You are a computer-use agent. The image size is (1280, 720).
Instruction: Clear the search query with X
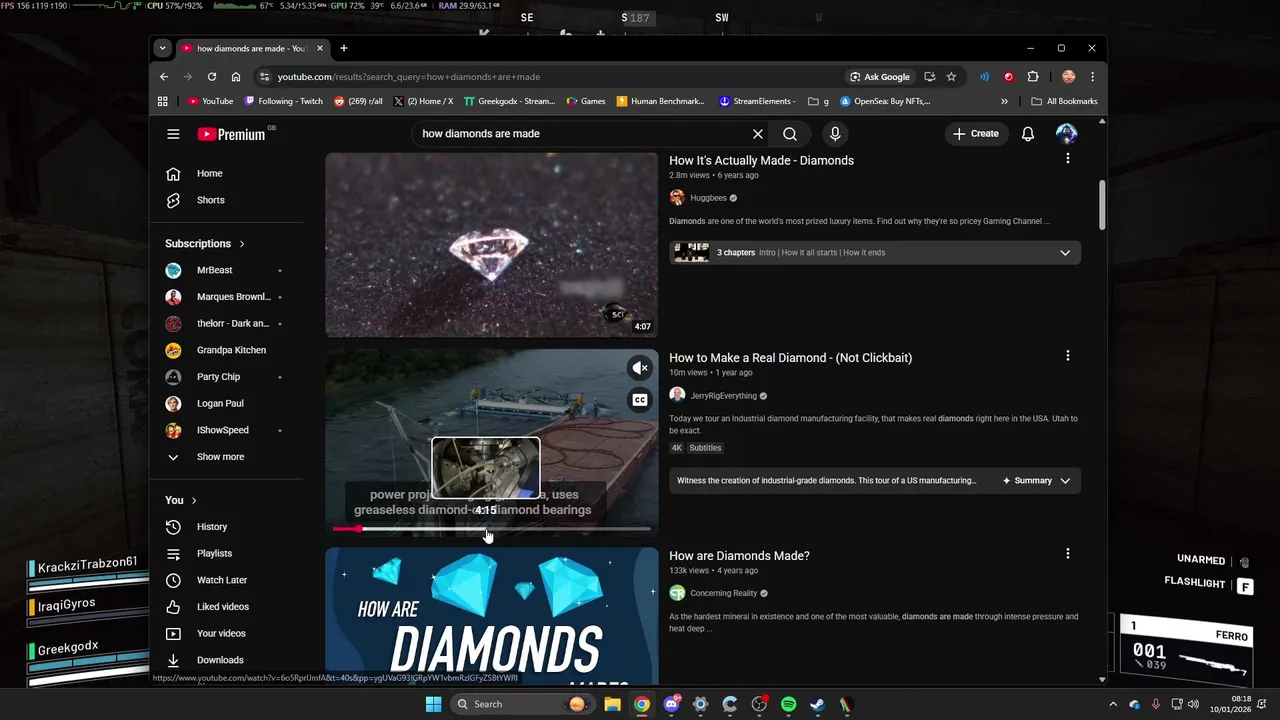point(758,134)
